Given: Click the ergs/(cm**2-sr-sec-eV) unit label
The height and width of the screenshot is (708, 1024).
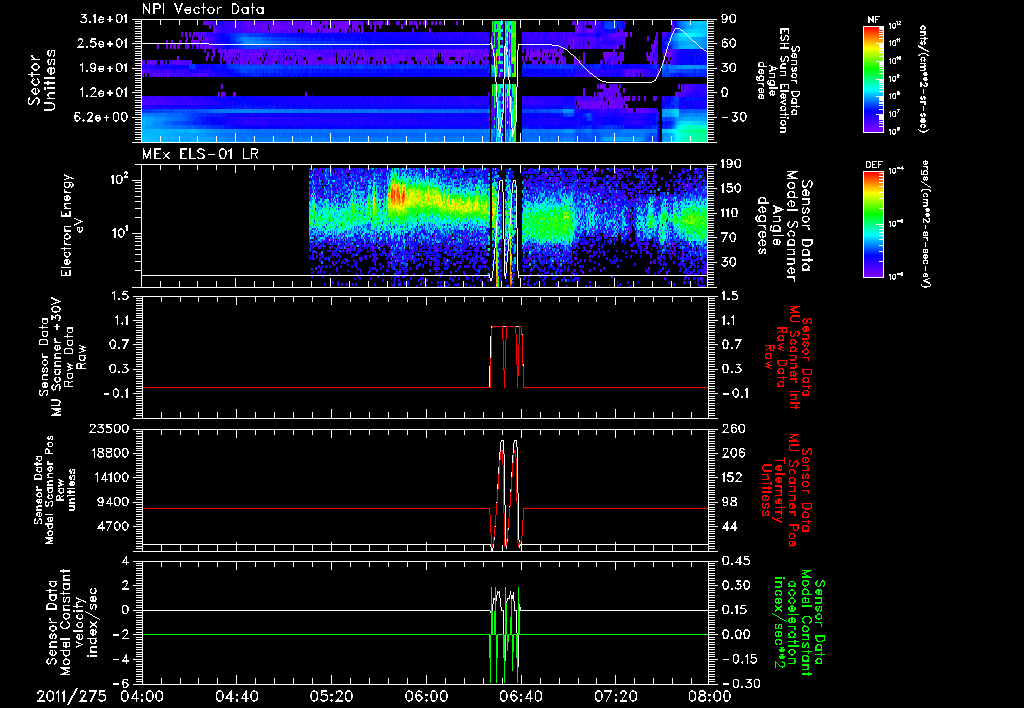Looking at the screenshot, I should click(x=925, y=224).
